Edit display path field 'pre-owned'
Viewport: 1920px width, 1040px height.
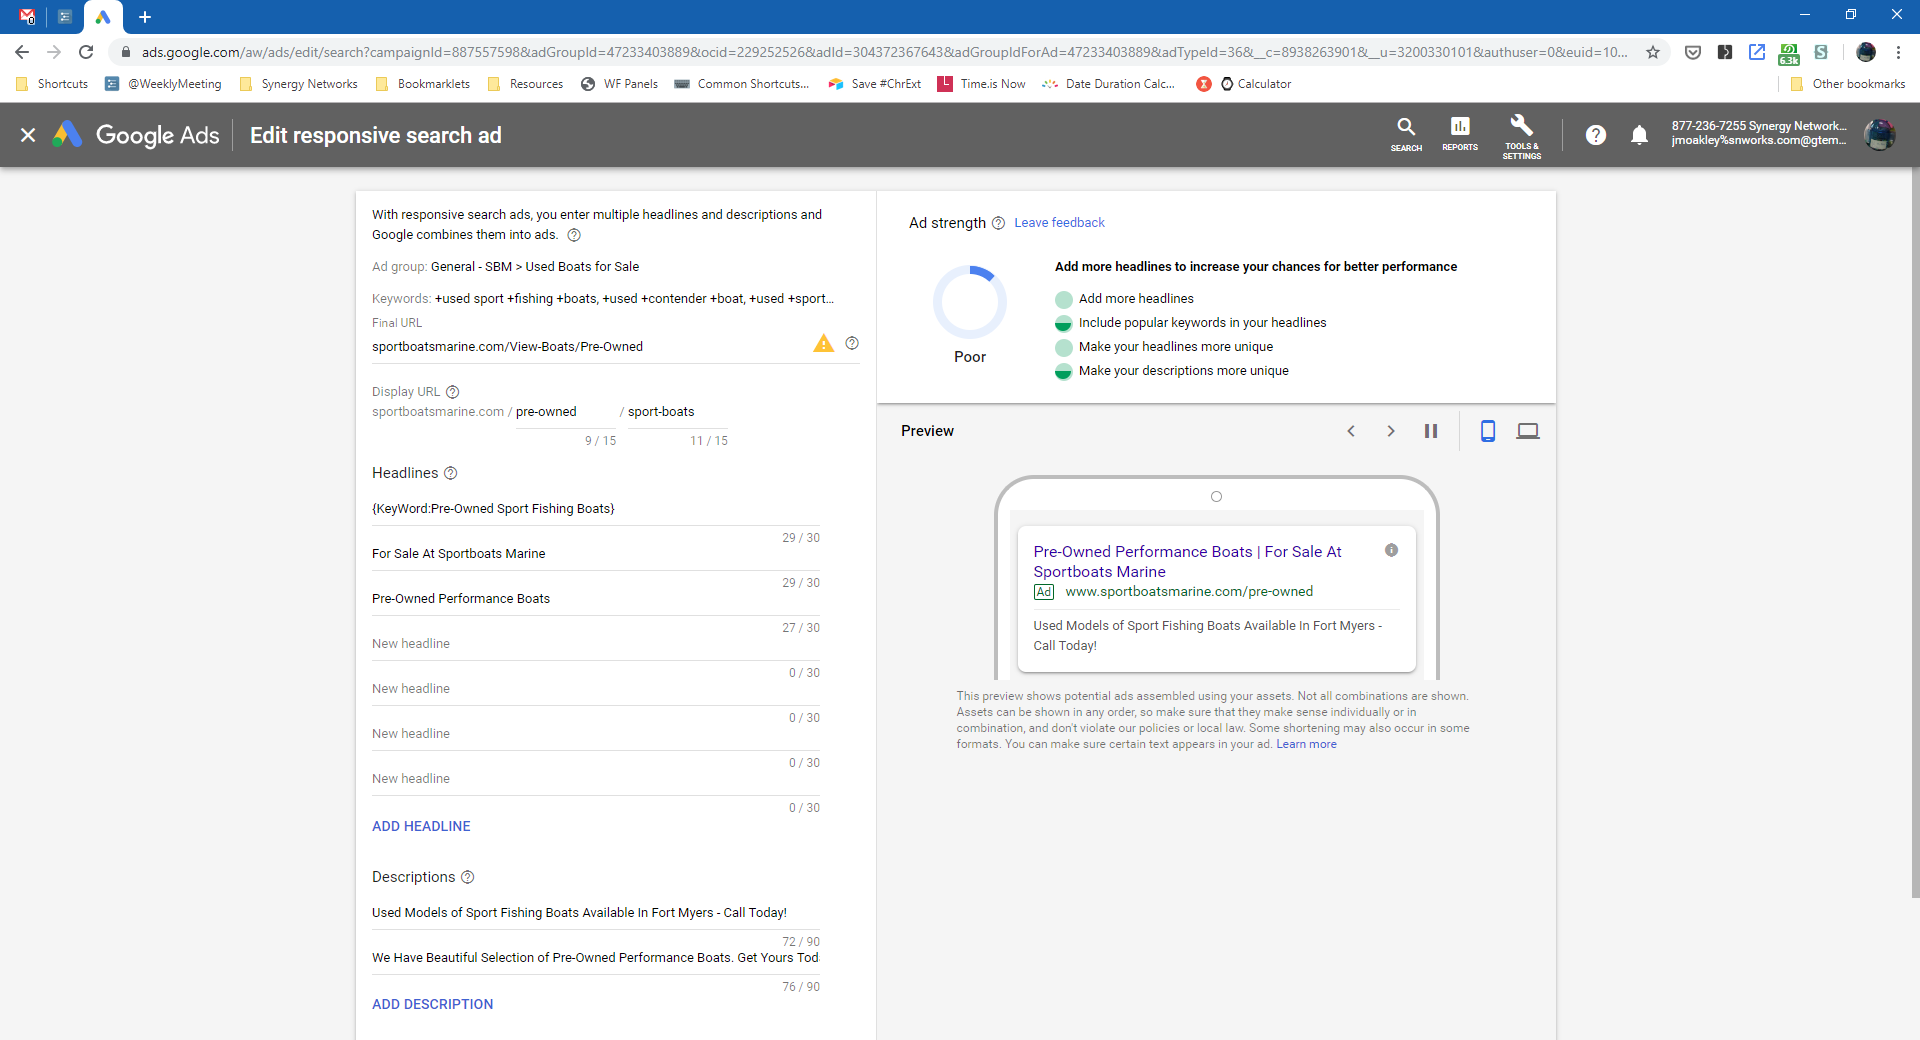click(x=566, y=412)
